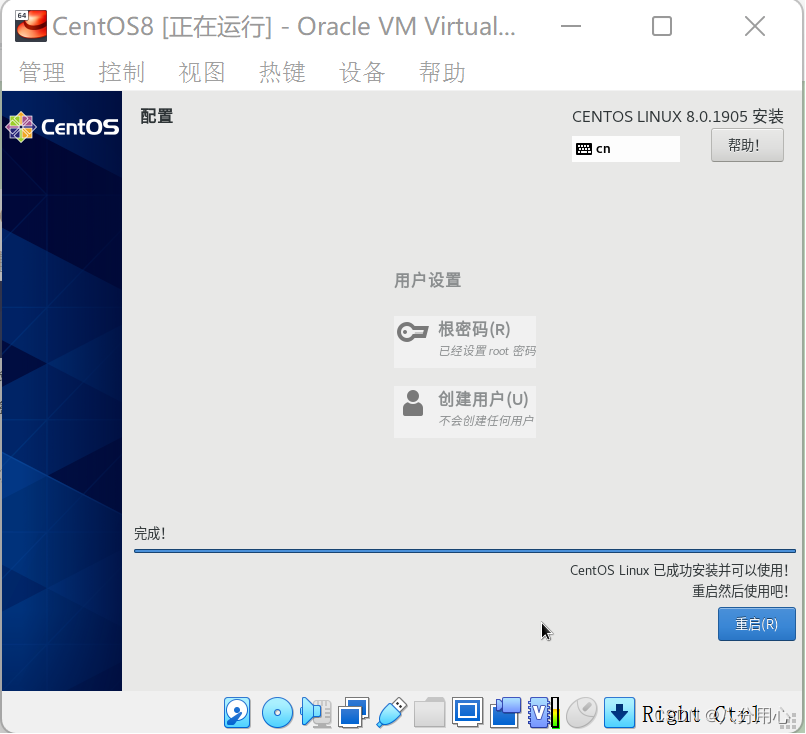Click the network adapter status icon
The width and height of the screenshot is (806, 734).
pyautogui.click(x=354, y=712)
